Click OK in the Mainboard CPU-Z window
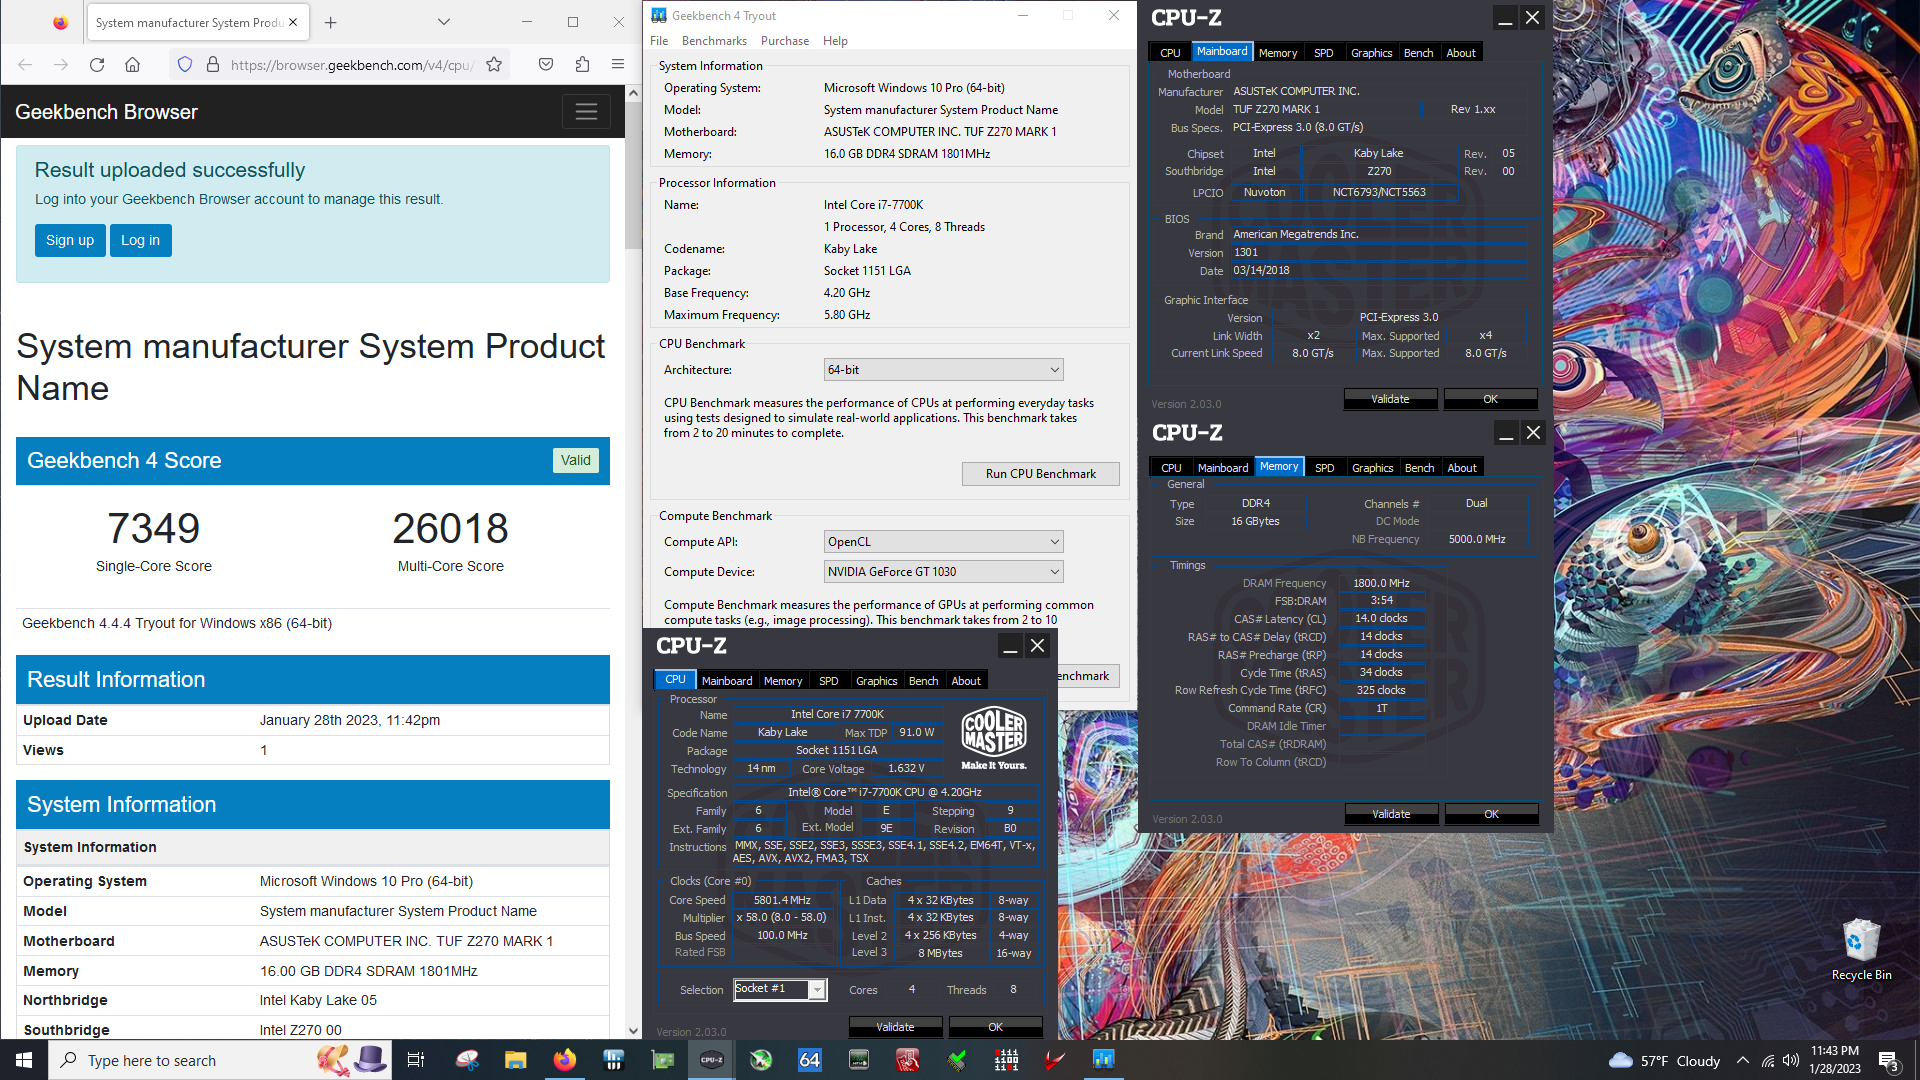 [x=1490, y=399]
